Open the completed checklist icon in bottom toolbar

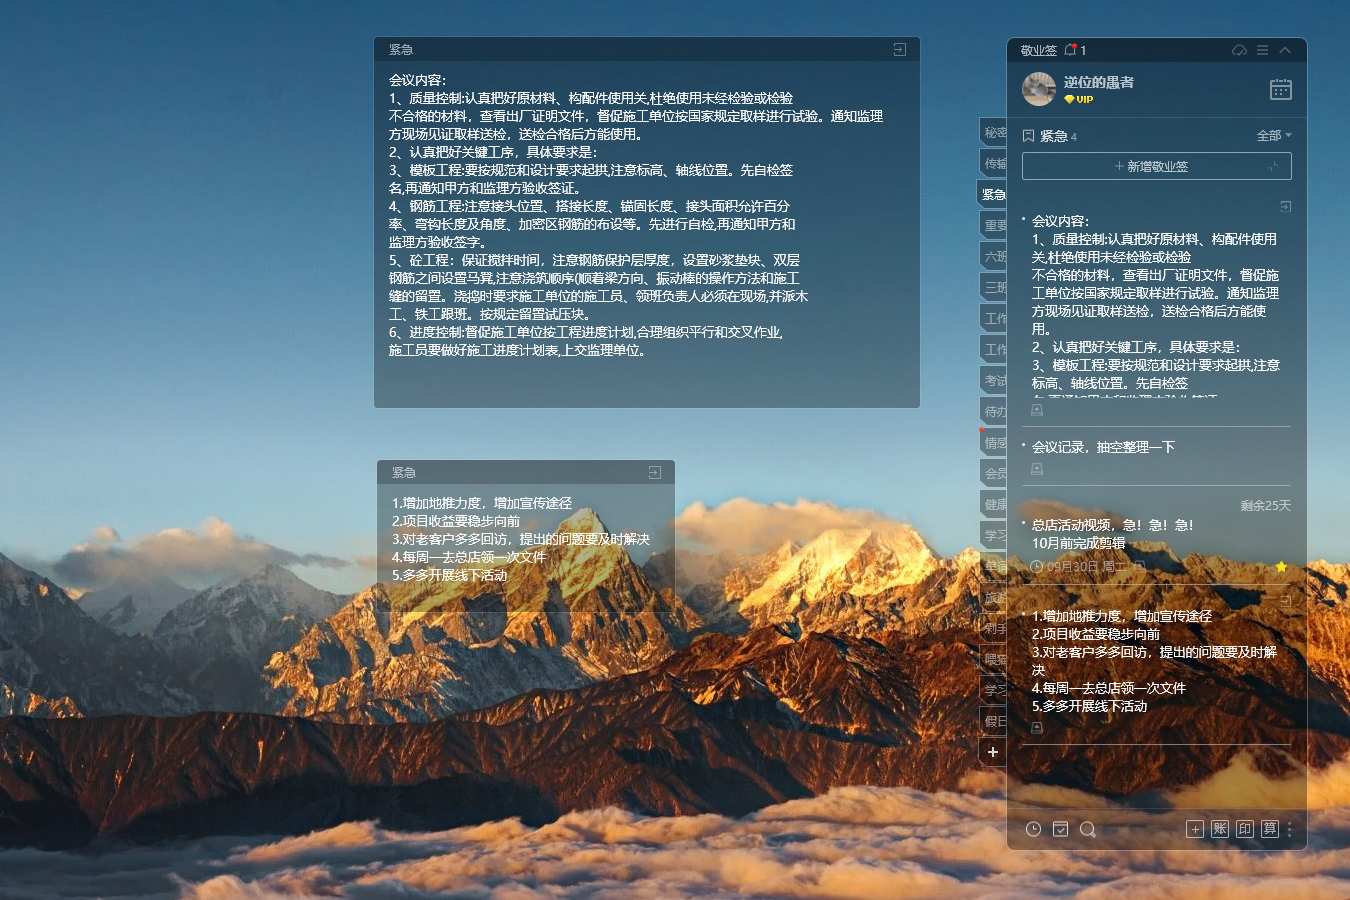pos(1061,829)
